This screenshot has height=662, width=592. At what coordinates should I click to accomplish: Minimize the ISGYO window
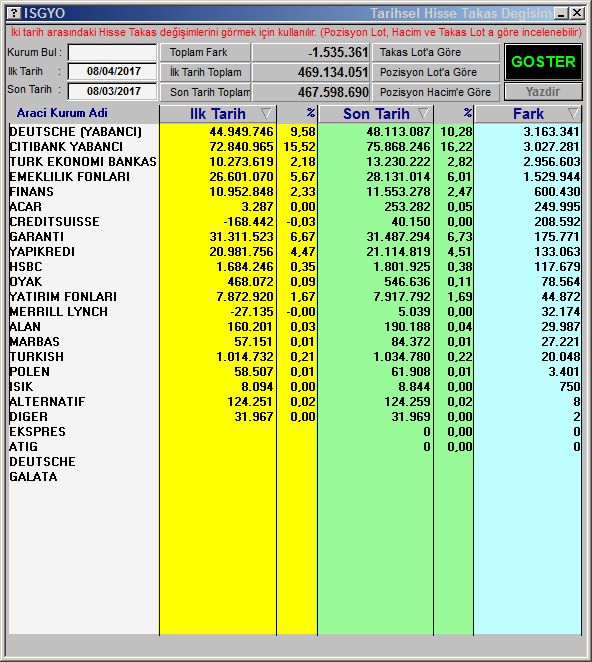pyautogui.click(x=561, y=14)
